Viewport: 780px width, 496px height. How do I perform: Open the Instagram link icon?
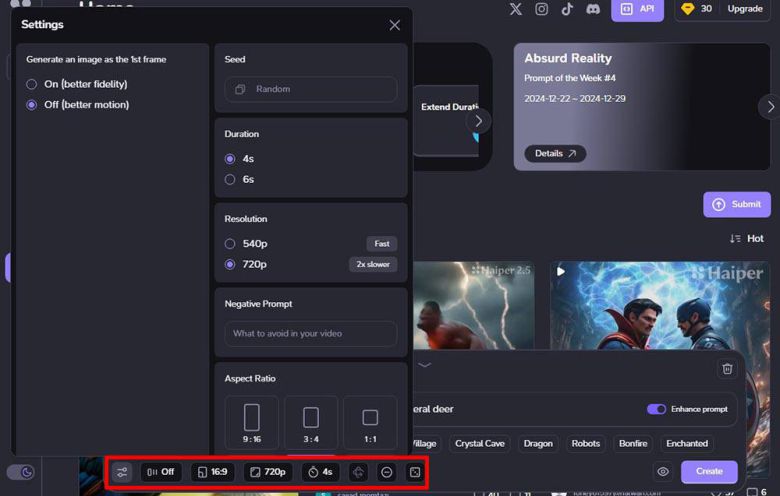(x=541, y=9)
